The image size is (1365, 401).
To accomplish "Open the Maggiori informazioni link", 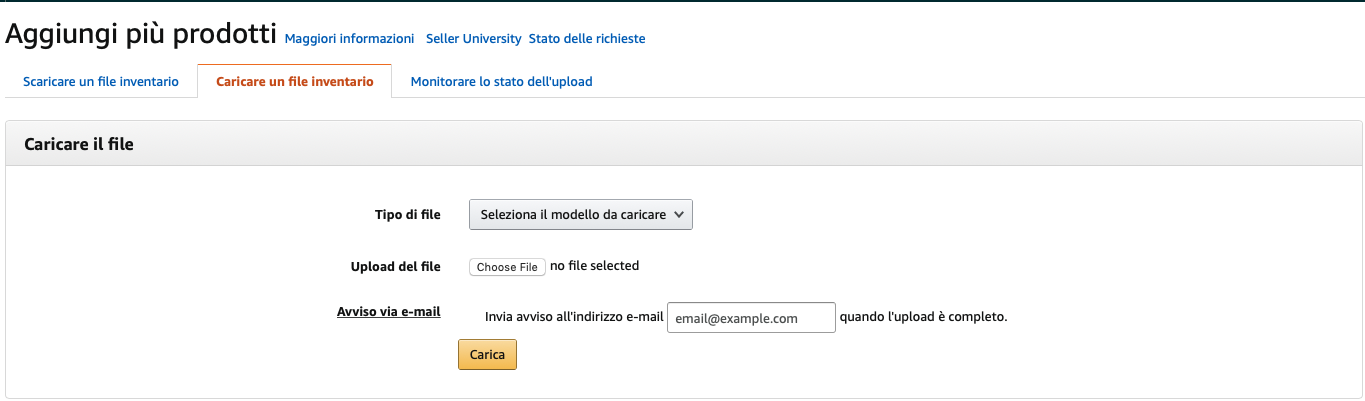I will click(x=349, y=39).
